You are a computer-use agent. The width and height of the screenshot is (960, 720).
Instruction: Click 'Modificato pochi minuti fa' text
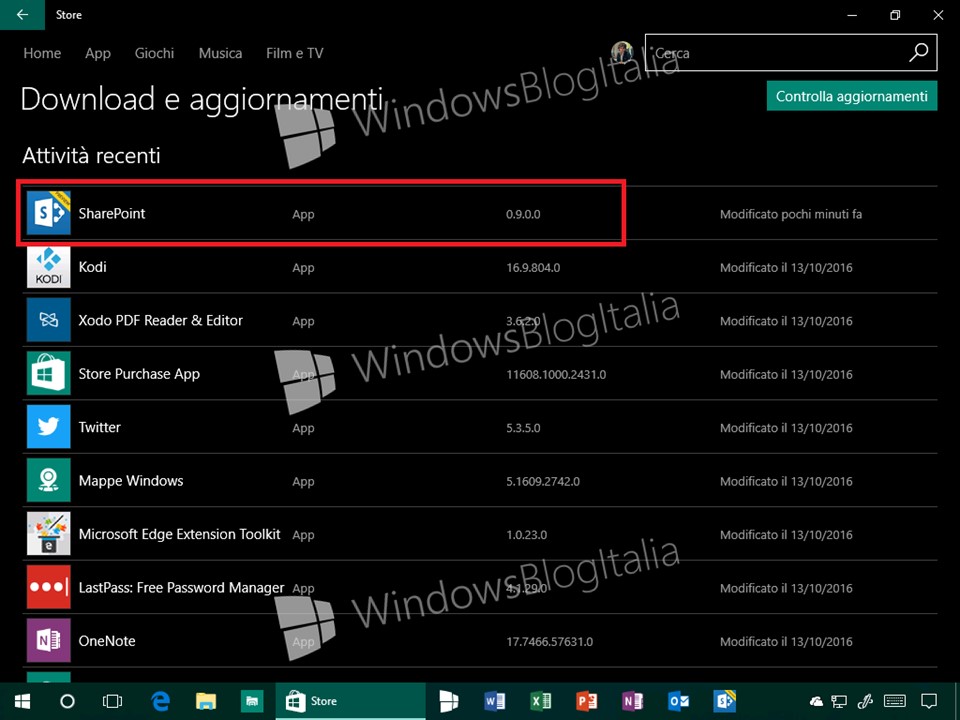pyautogui.click(x=791, y=214)
